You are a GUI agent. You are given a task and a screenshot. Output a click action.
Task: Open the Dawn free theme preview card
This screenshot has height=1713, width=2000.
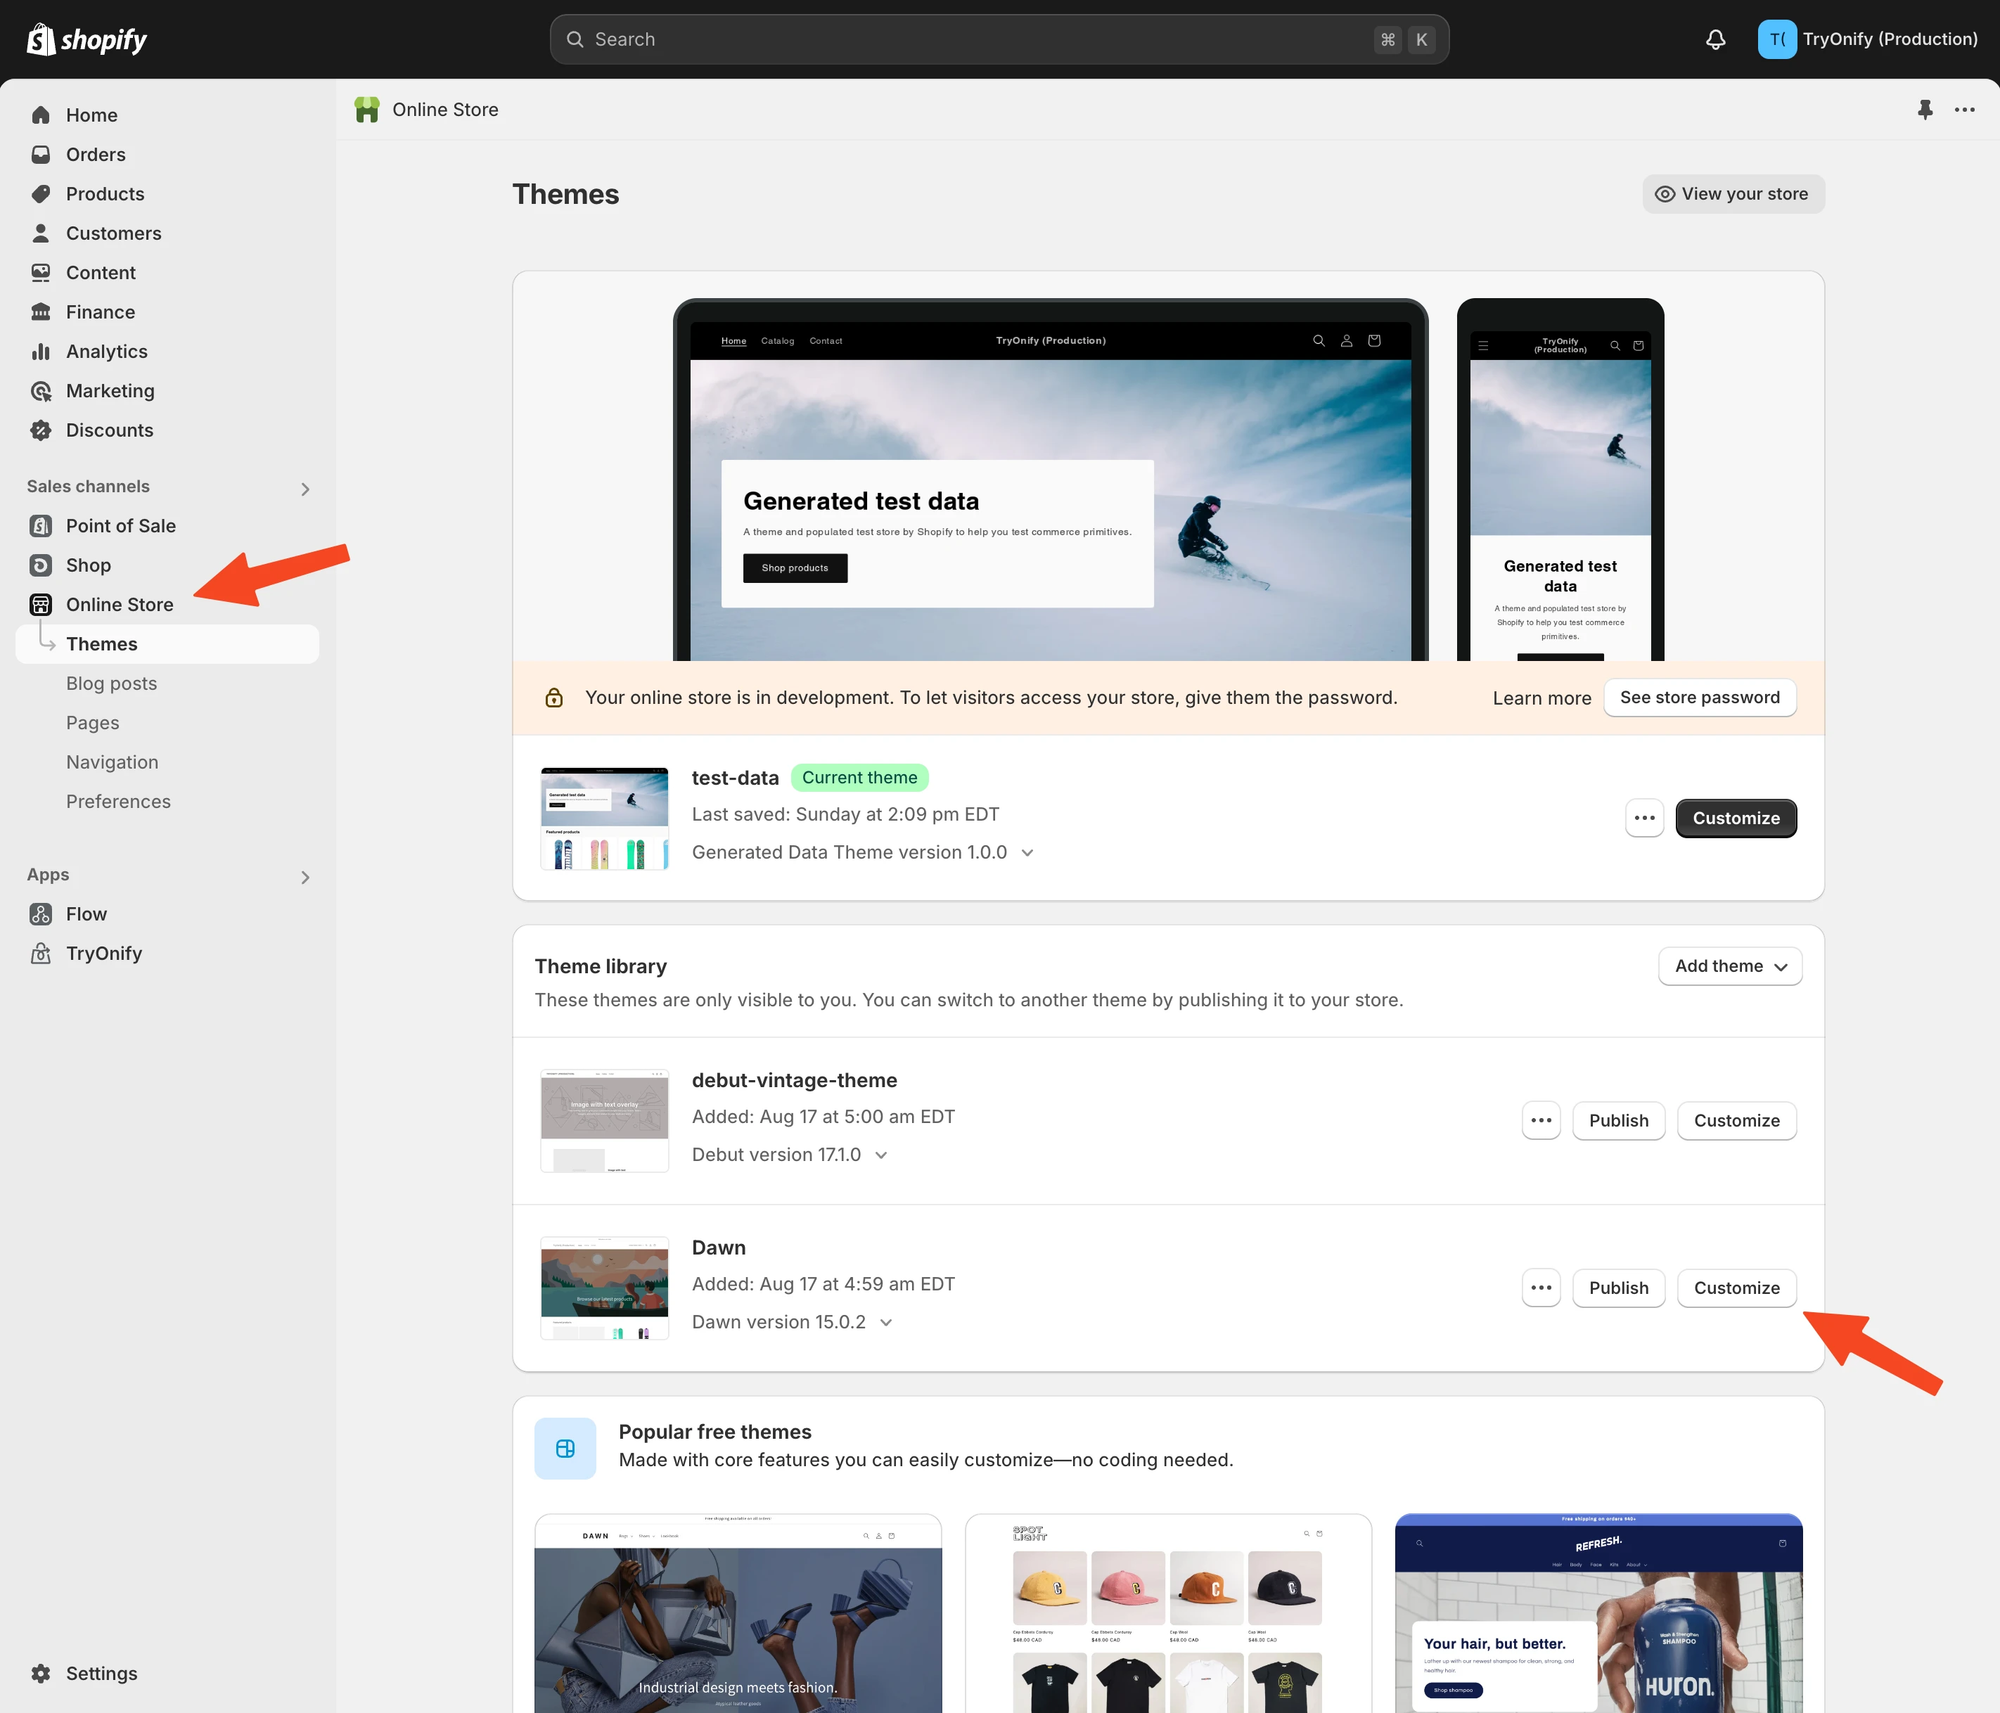point(738,1613)
